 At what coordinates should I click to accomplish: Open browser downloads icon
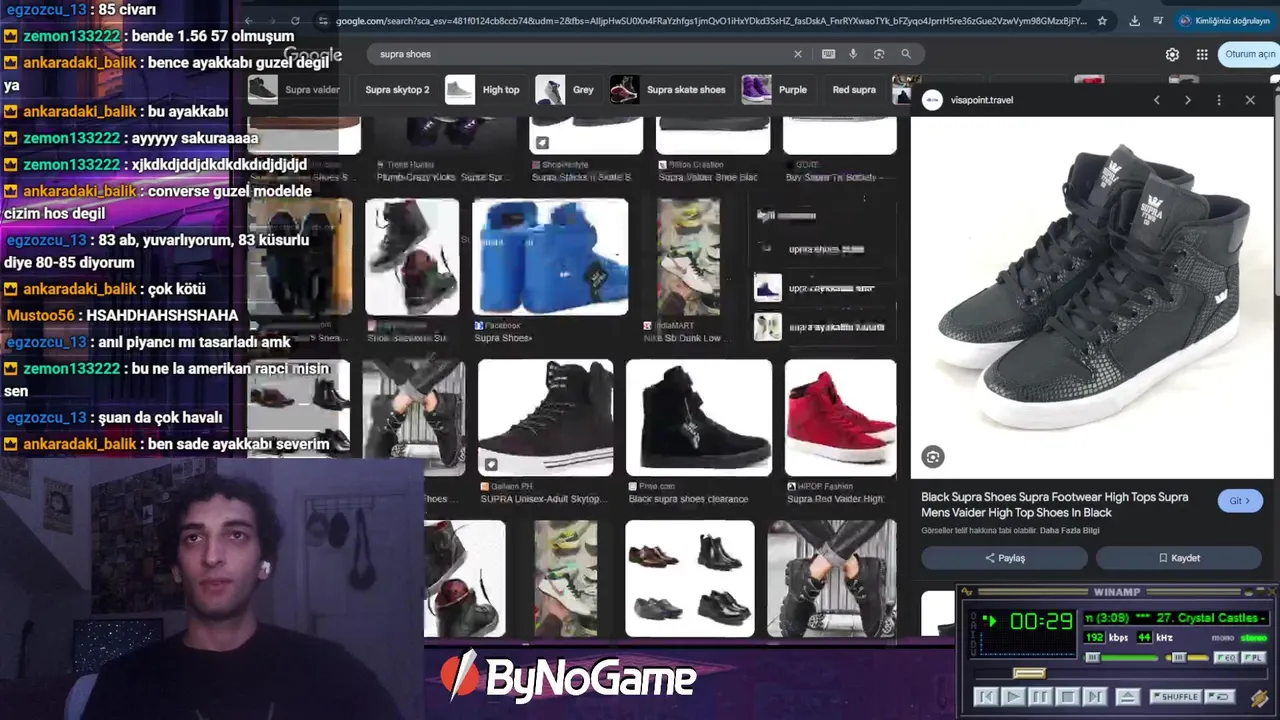[x=1135, y=21]
